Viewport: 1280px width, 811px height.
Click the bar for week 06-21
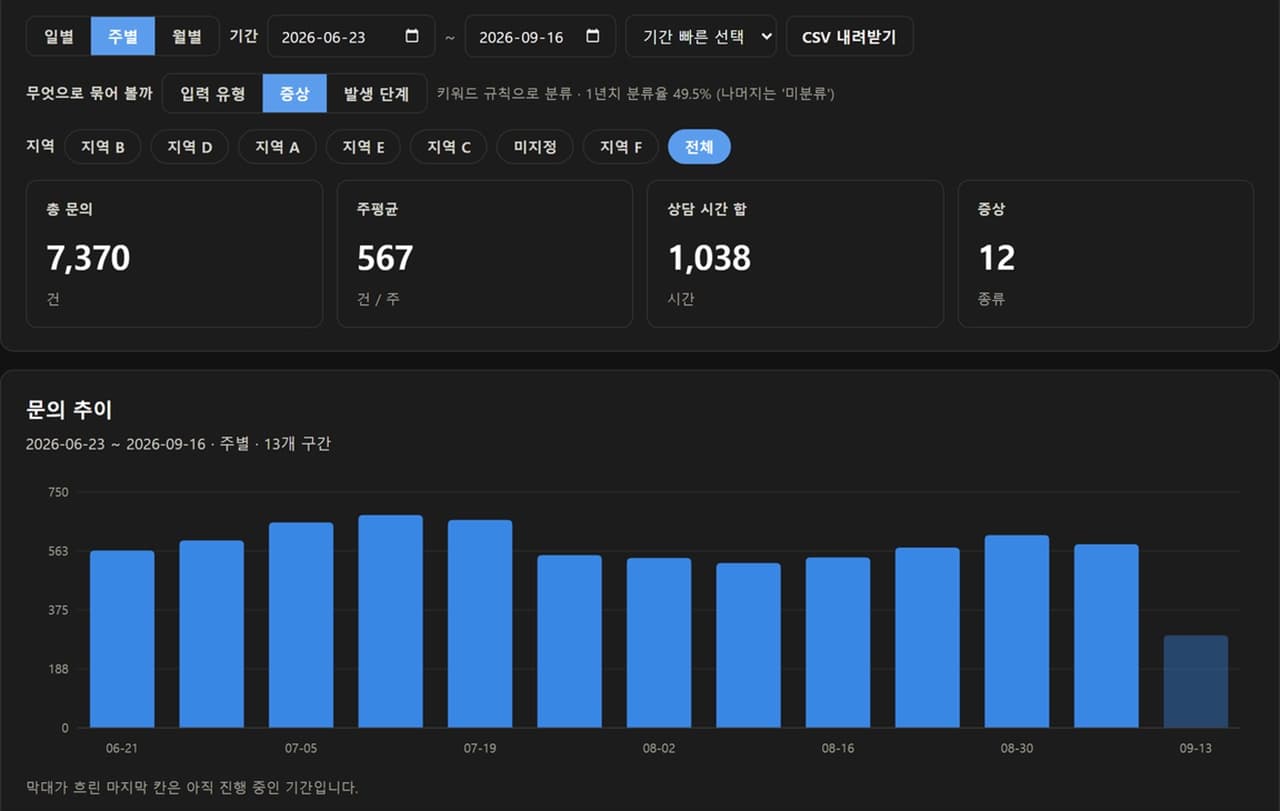pyautogui.click(x=122, y=639)
